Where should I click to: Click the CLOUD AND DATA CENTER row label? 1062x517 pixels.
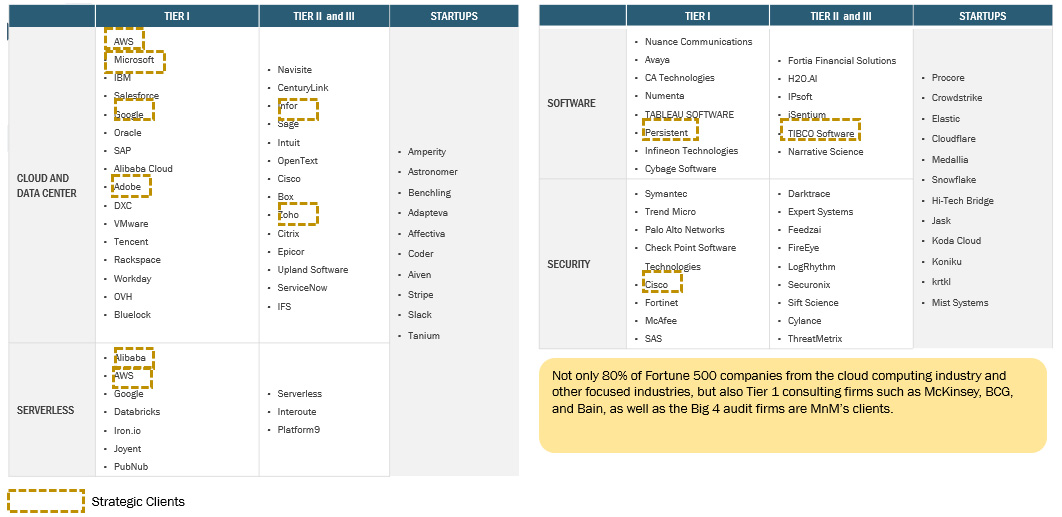tap(47, 186)
